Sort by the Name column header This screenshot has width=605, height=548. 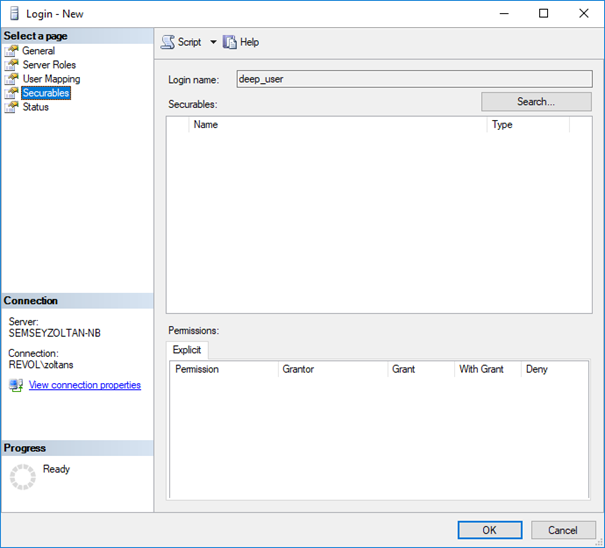[x=338, y=125]
